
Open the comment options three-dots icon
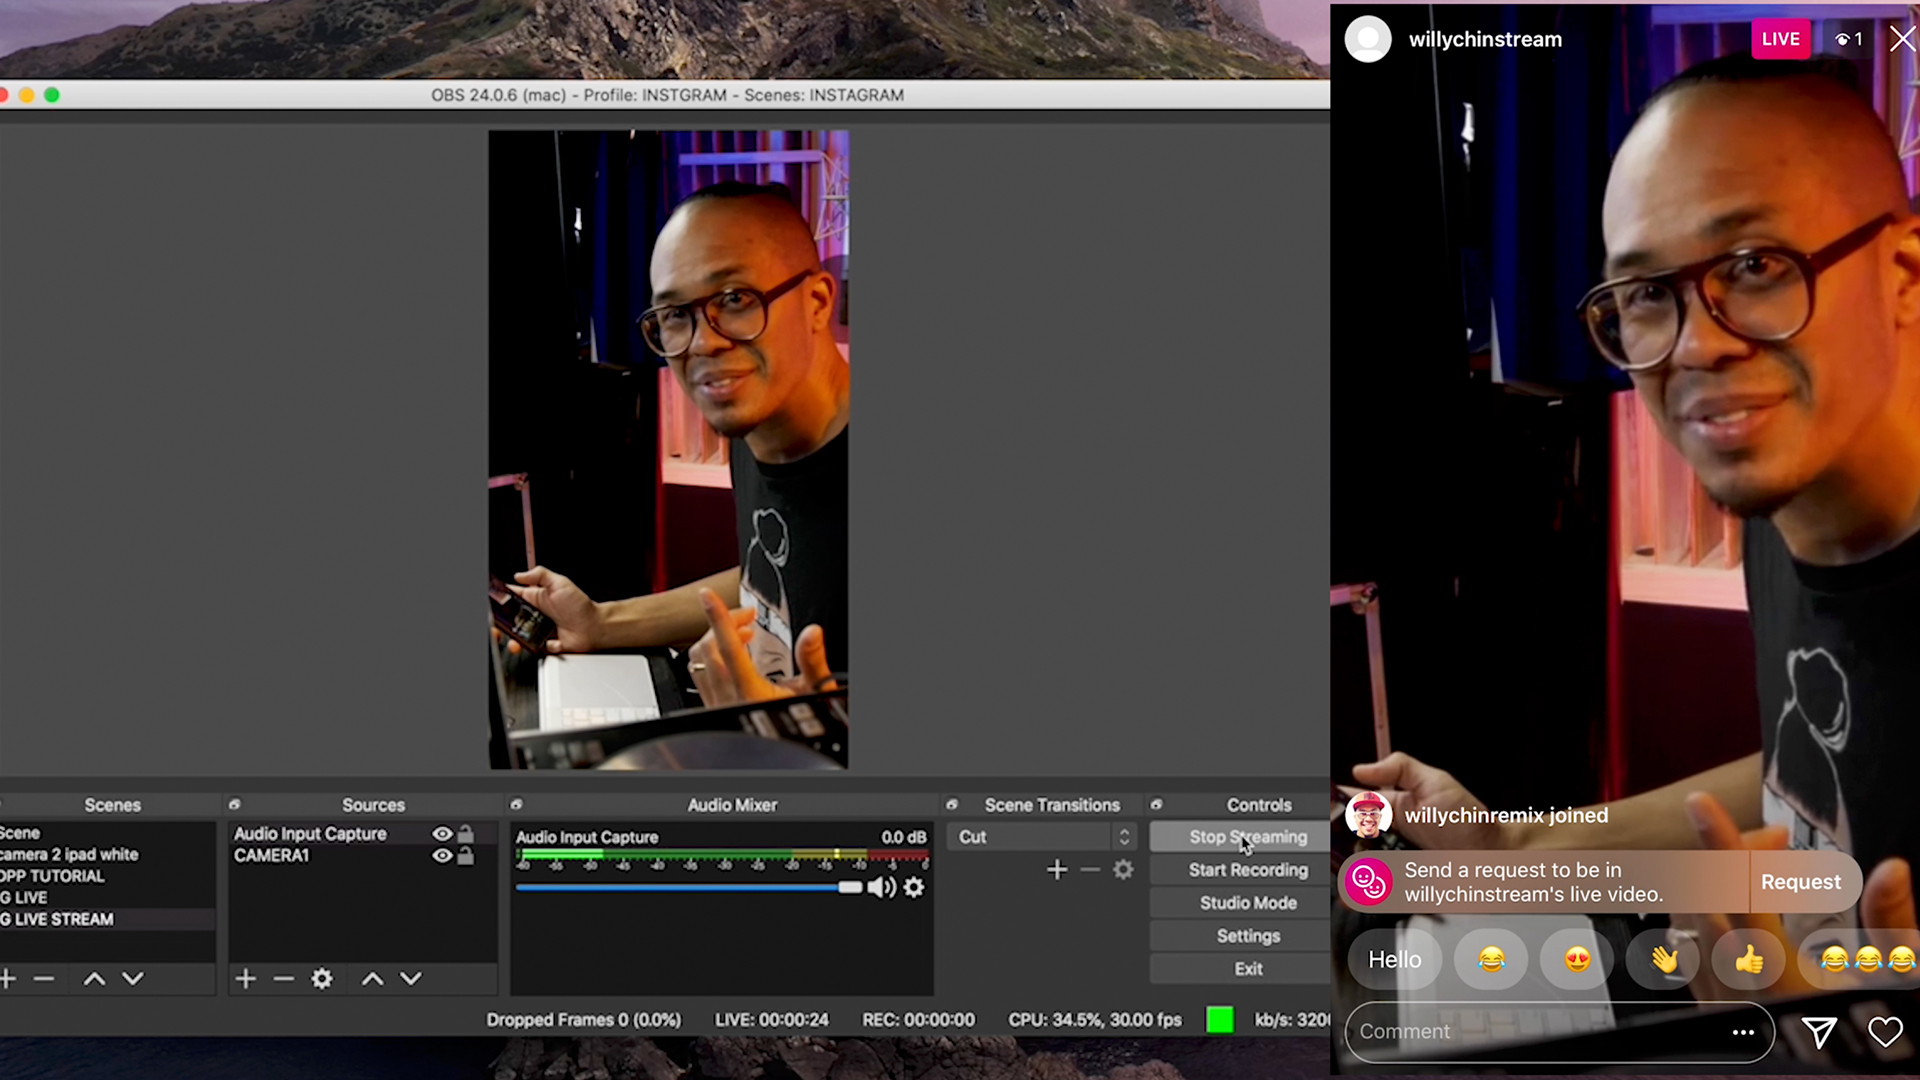pos(1743,1032)
